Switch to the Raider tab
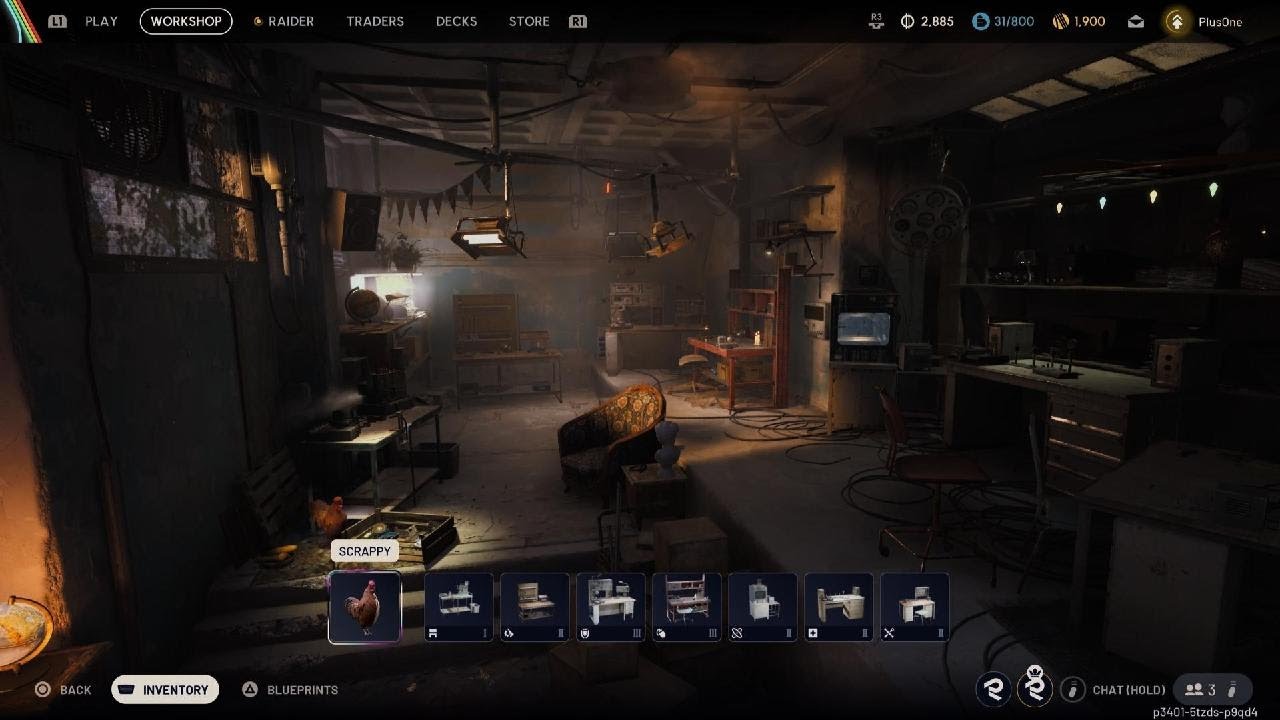 pyautogui.click(x=291, y=21)
